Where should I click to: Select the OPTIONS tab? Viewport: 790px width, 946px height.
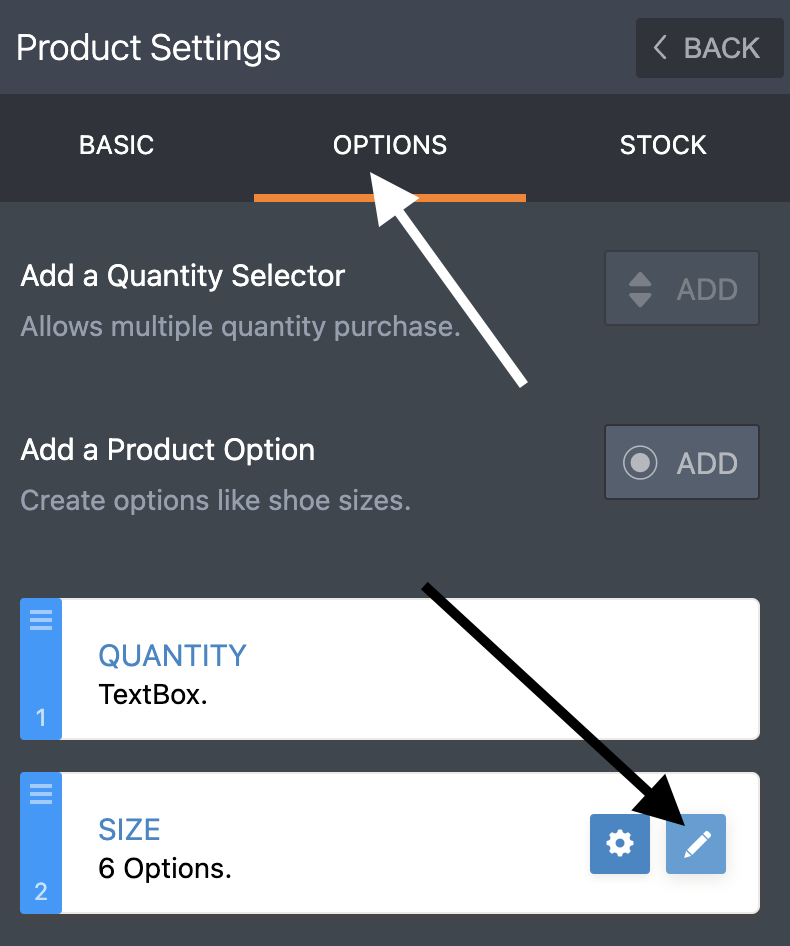tap(390, 145)
